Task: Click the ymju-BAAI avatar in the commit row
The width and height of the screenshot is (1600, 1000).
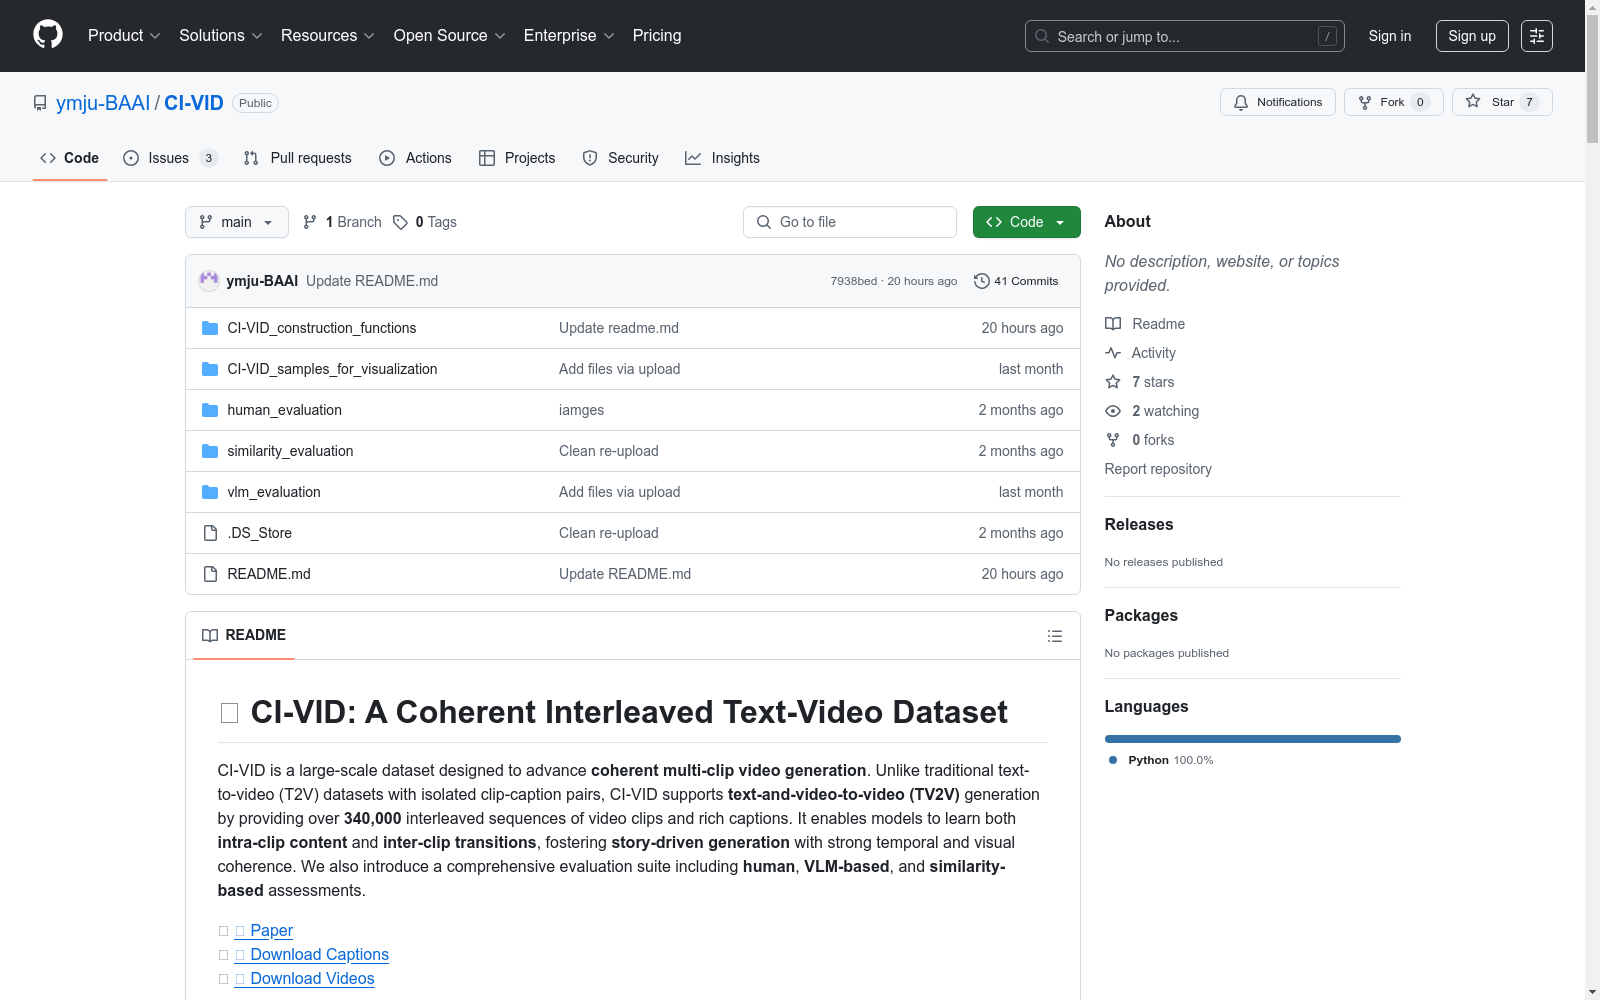Action: point(209,281)
